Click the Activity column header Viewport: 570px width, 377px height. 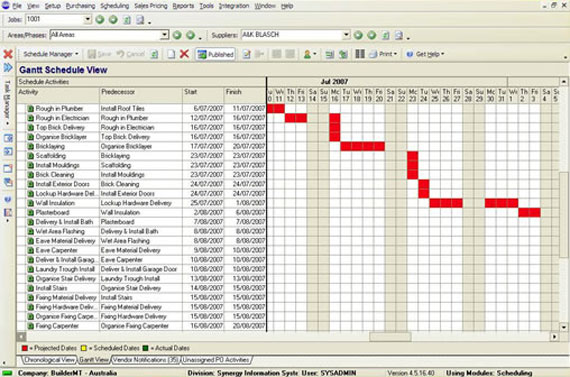pyautogui.click(x=58, y=95)
